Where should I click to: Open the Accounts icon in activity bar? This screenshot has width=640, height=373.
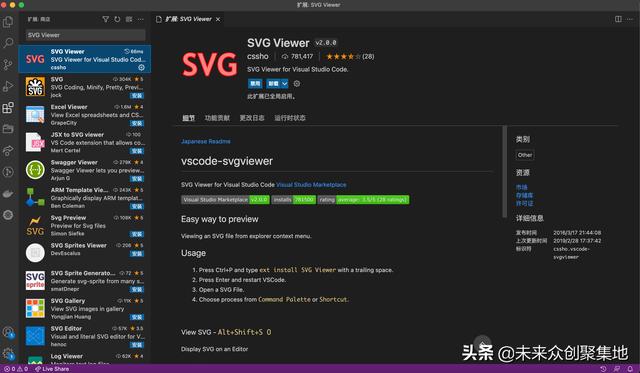point(8,332)
